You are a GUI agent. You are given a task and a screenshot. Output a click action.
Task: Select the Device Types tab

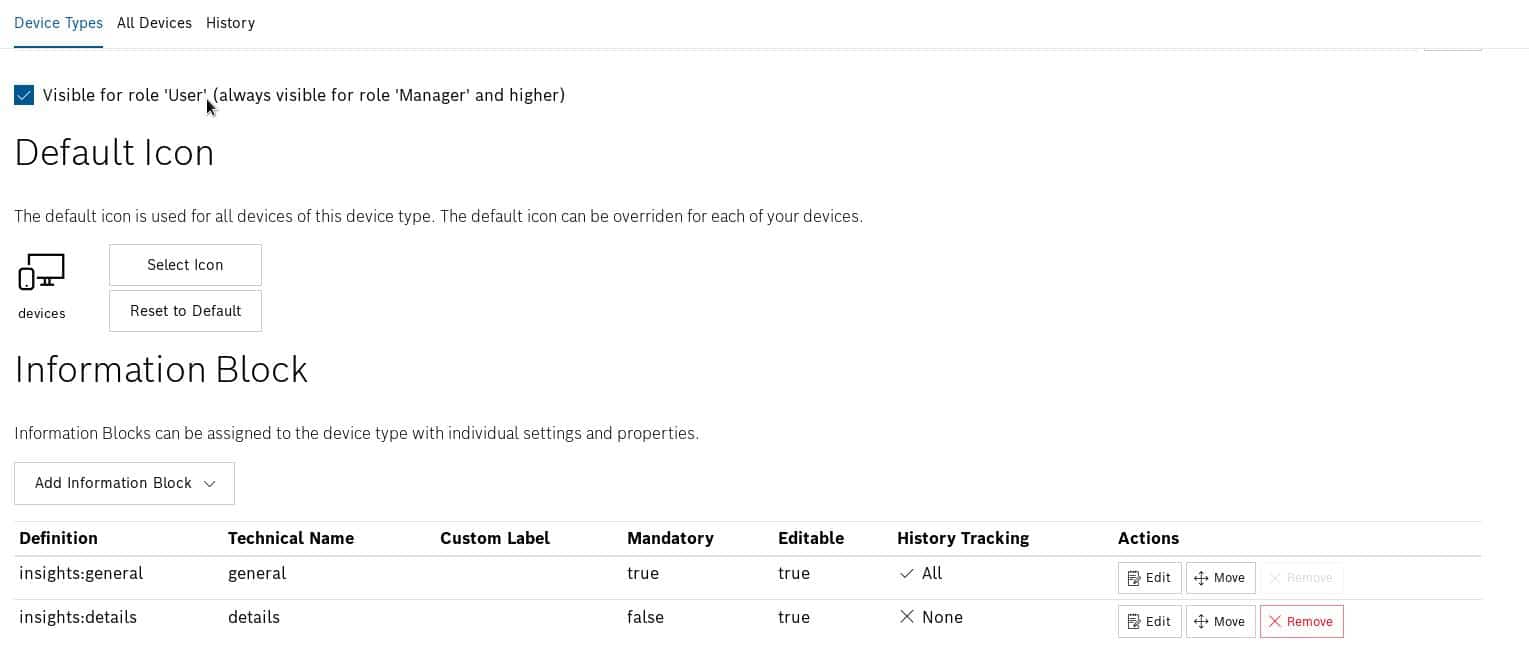58,23
